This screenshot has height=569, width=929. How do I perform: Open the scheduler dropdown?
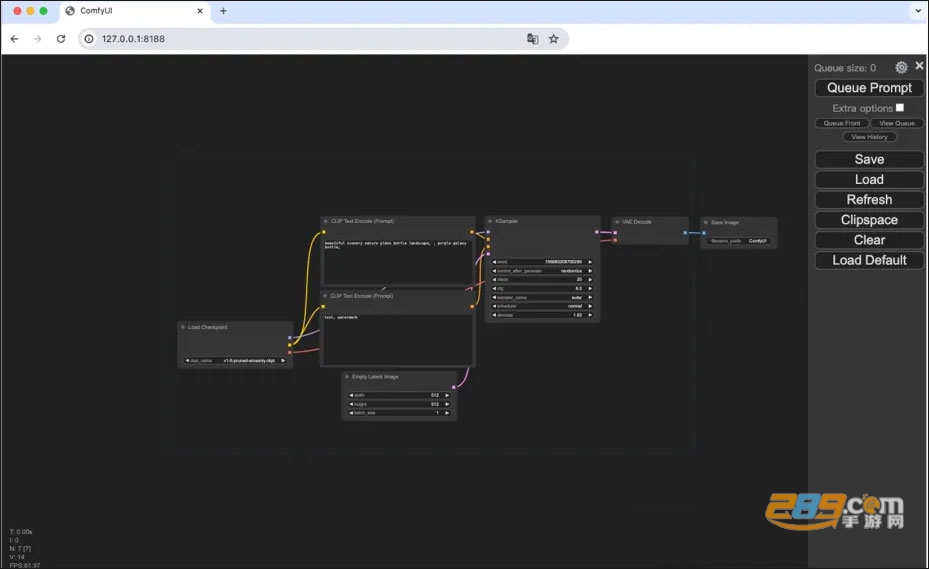pos(542,306)
